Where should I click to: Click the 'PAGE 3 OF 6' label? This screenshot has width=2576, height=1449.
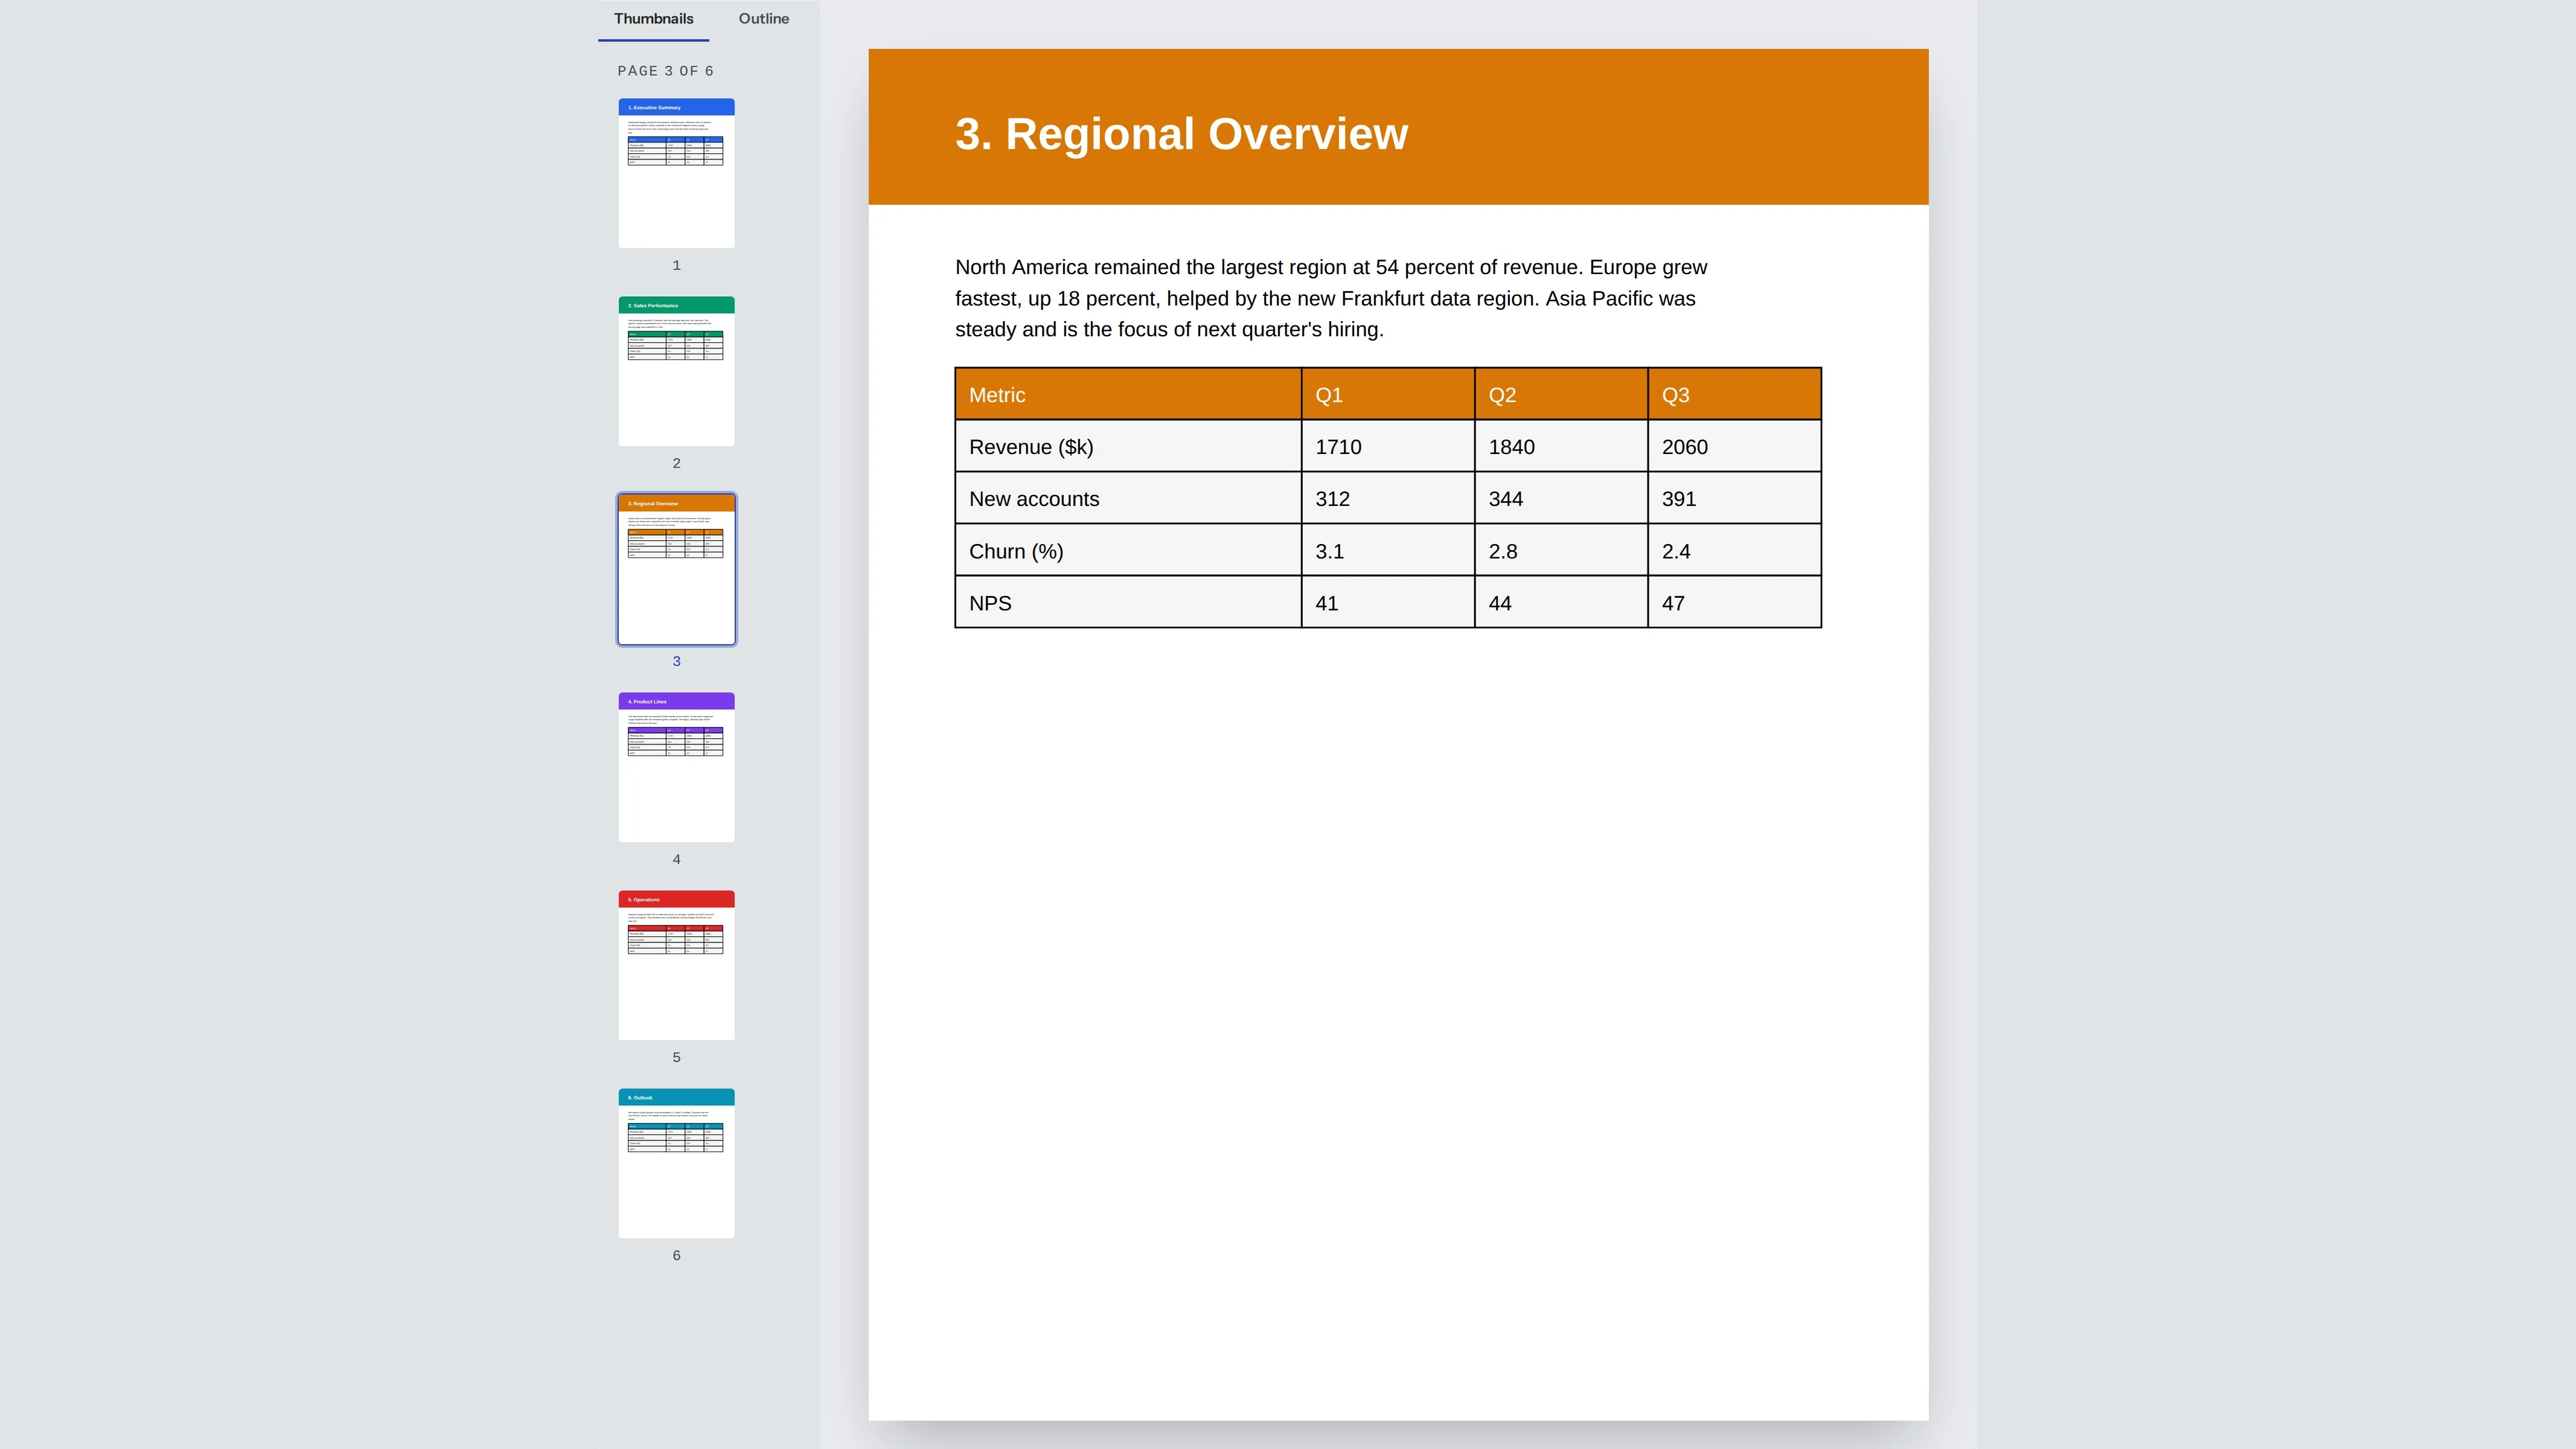(x=666, y=71)
